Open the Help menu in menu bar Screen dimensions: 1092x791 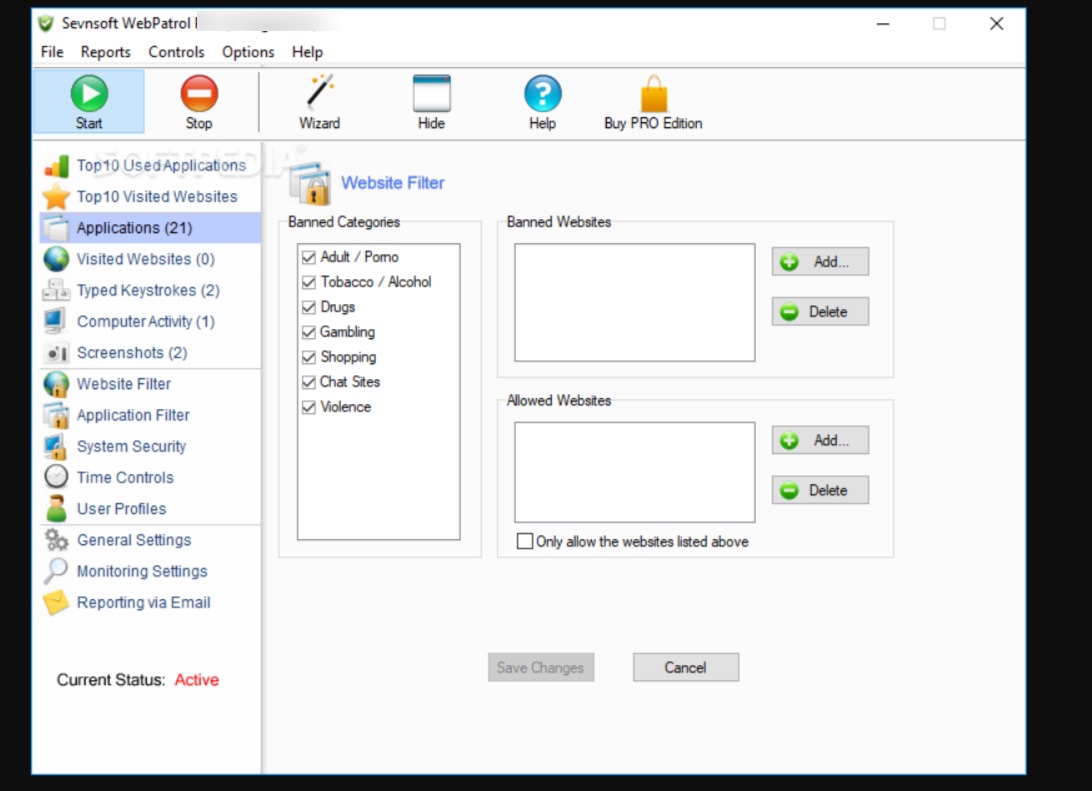pyautogui.click(x=307, y=52)
